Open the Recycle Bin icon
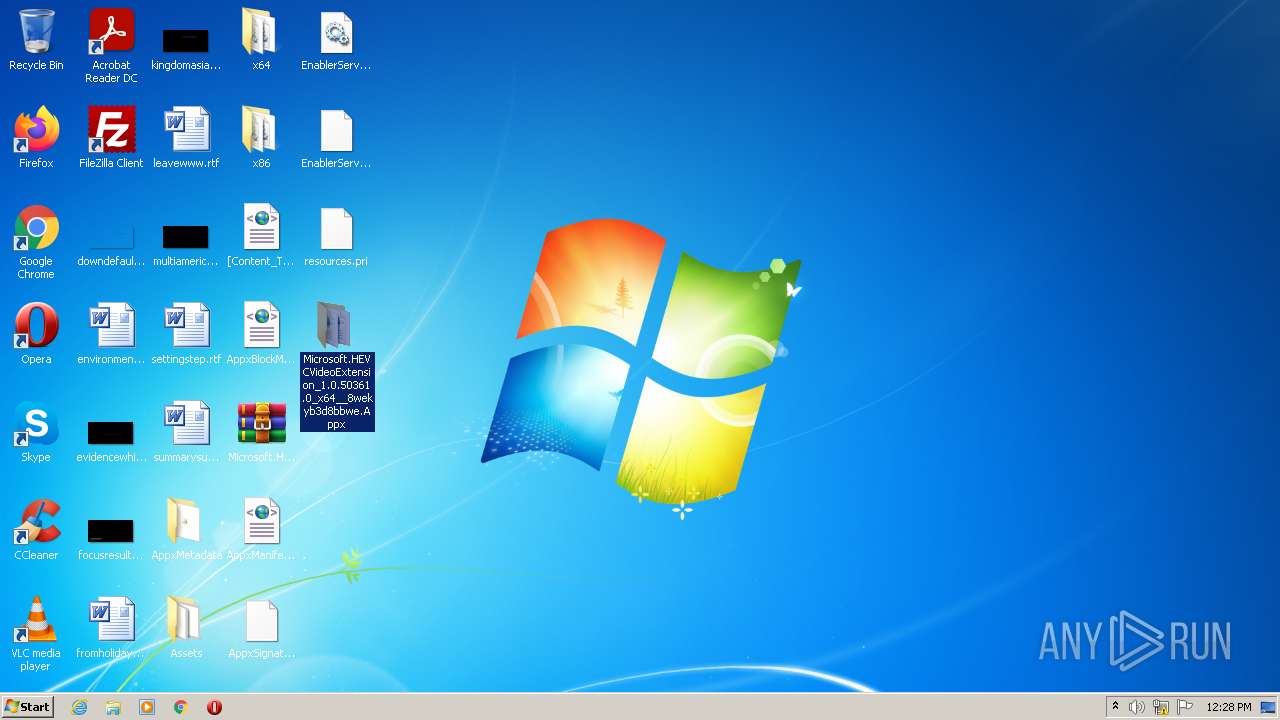Viewport: 1280px width, 720px height. [x=36, y=41]
